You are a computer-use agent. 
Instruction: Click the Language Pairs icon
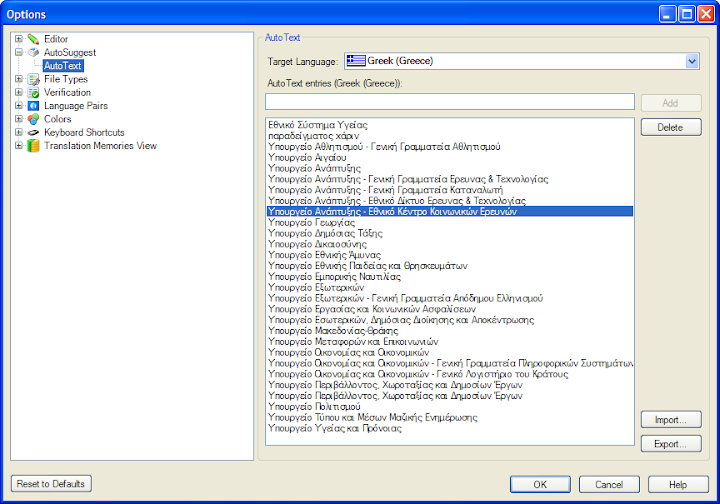pyautogui.click(x=33, y=106)
